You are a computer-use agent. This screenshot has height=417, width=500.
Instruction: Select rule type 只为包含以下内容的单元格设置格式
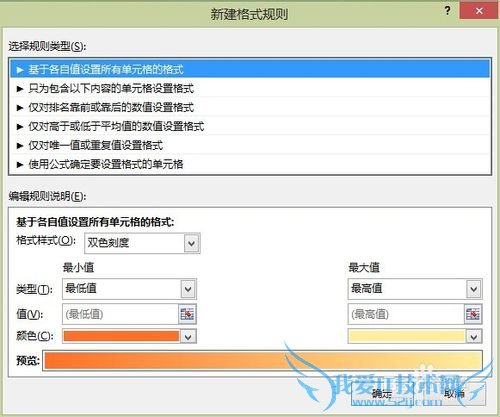pyautogui.click(x=250, y=88)
